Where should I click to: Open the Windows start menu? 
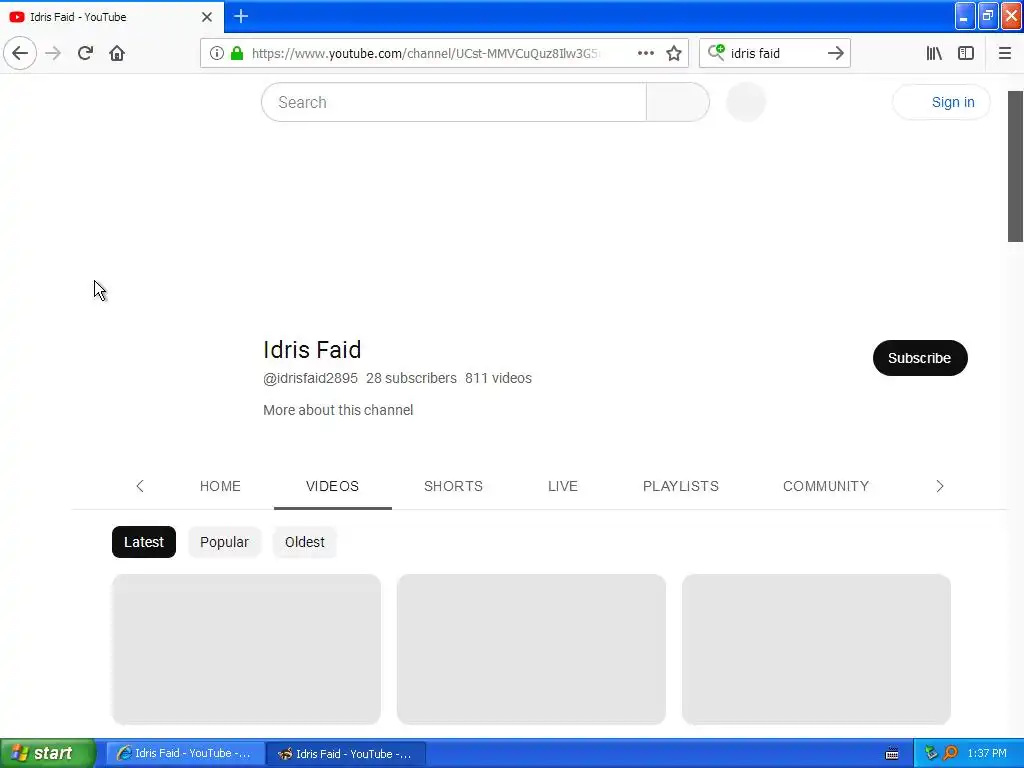(x=47, y=753)
